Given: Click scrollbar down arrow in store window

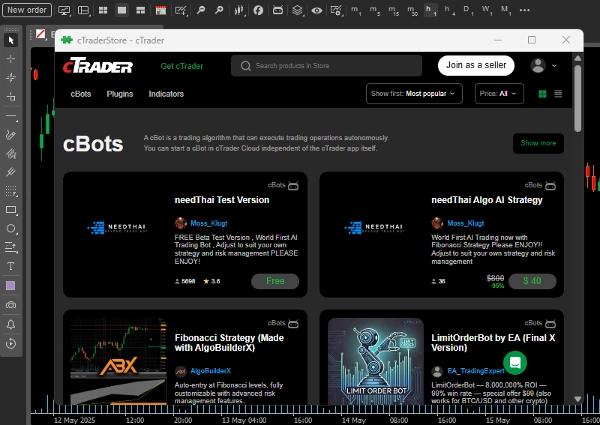Looking at the screenshot, I should point(577,399).
